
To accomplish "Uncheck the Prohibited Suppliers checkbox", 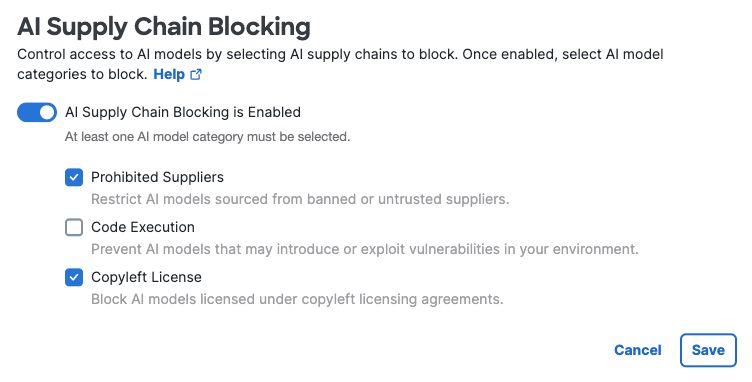I will click(74, 177).
